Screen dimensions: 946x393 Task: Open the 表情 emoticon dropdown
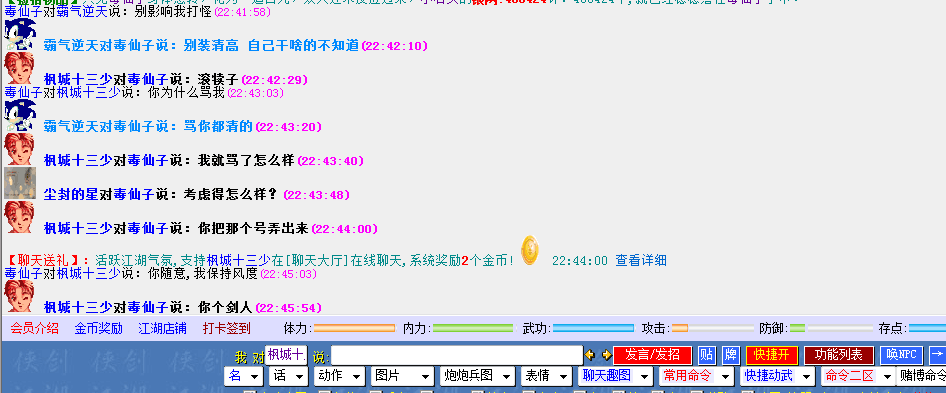coord(547,376)
